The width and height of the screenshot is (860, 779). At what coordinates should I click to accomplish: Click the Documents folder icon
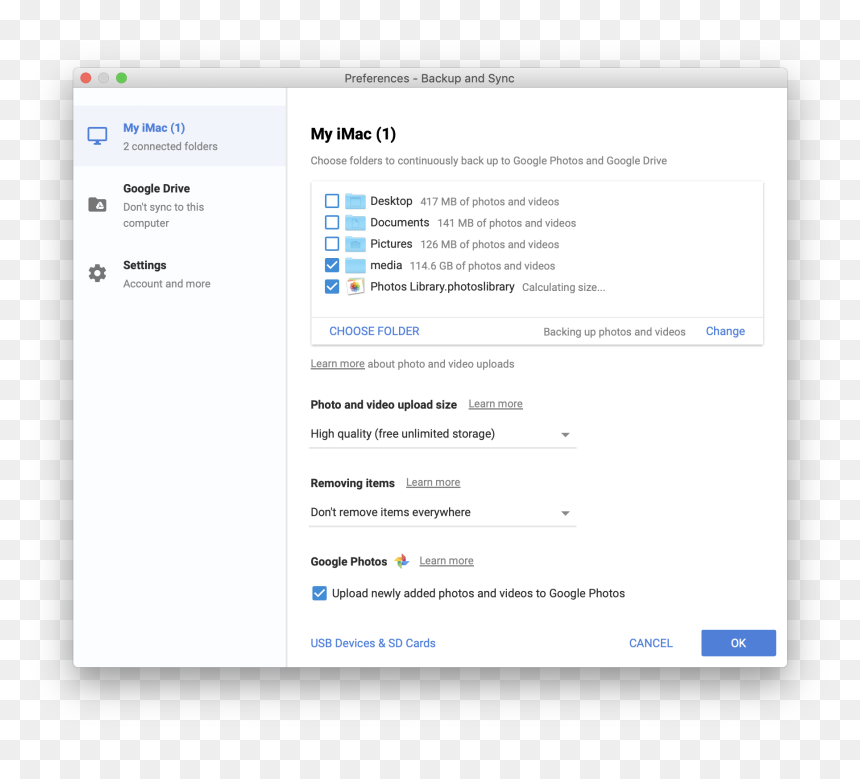[355, 223]
